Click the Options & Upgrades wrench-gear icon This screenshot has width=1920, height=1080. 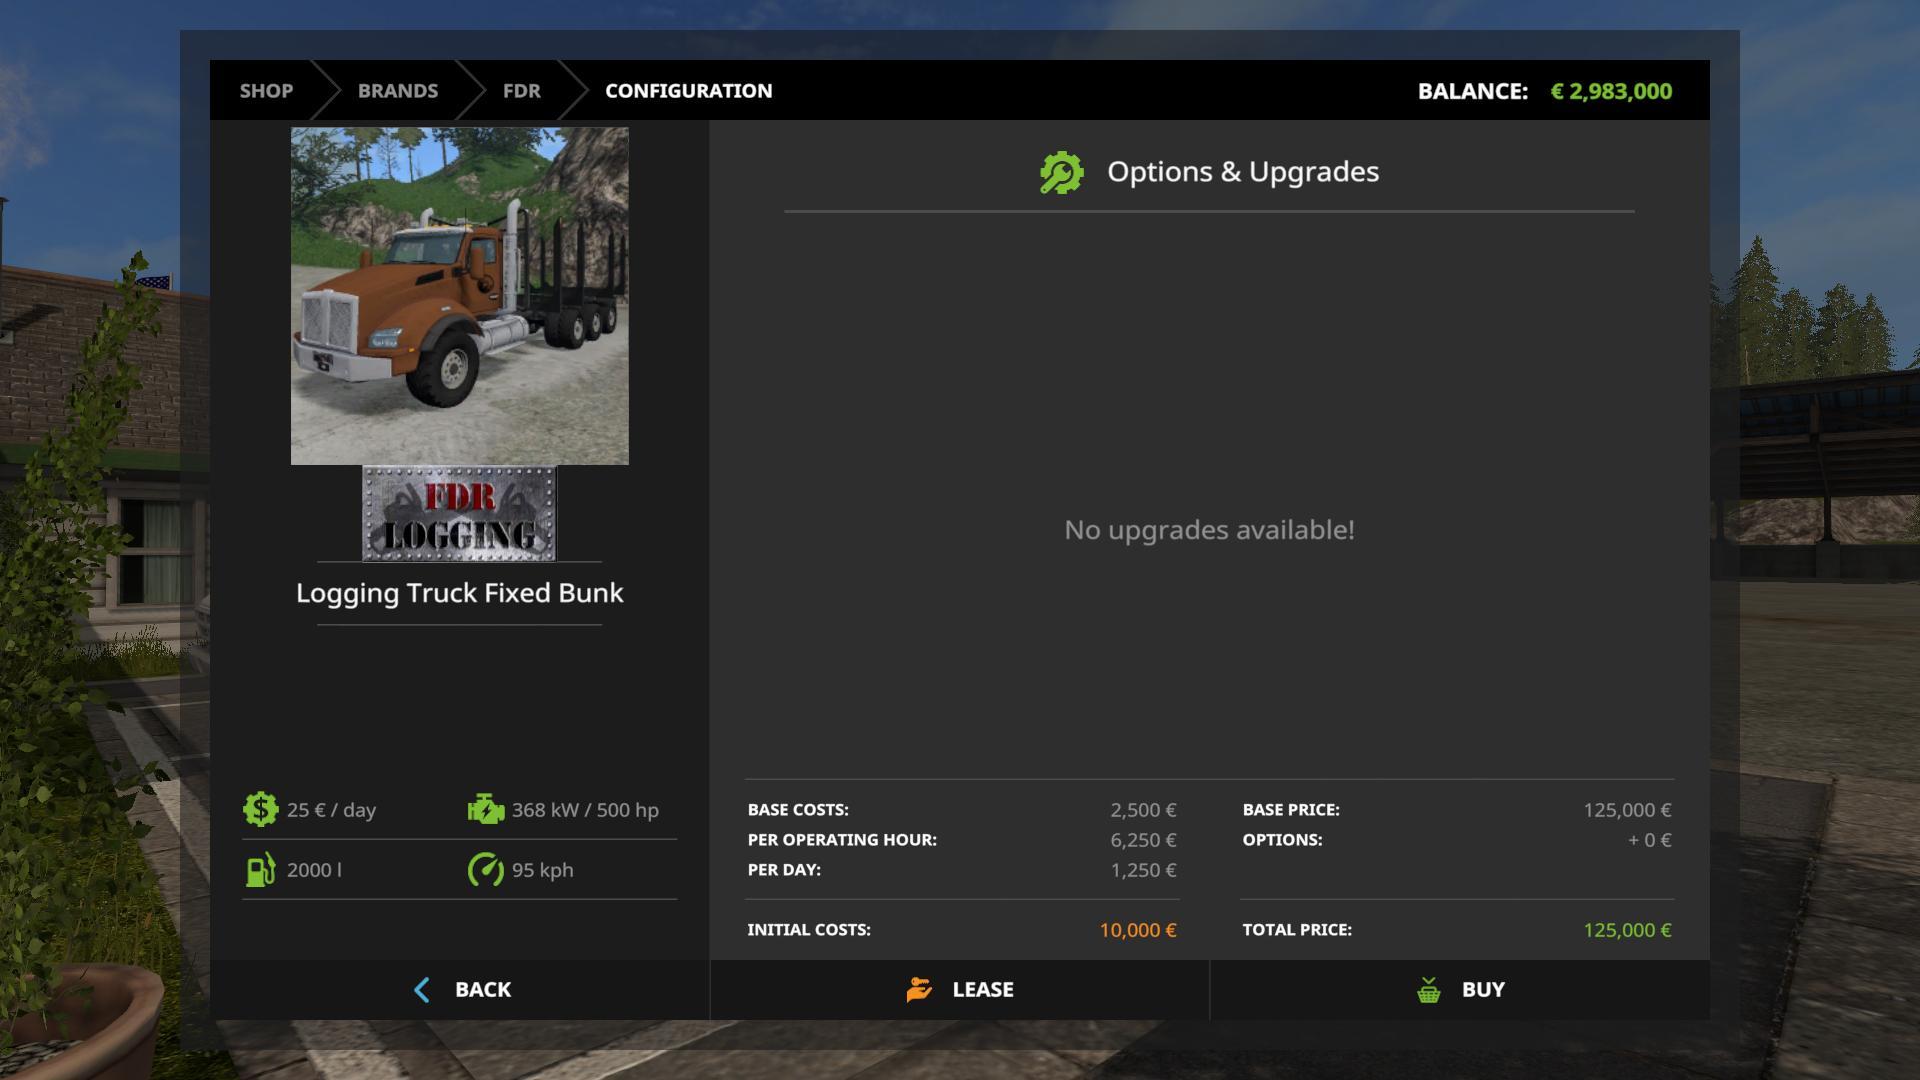click(1061, 172)
